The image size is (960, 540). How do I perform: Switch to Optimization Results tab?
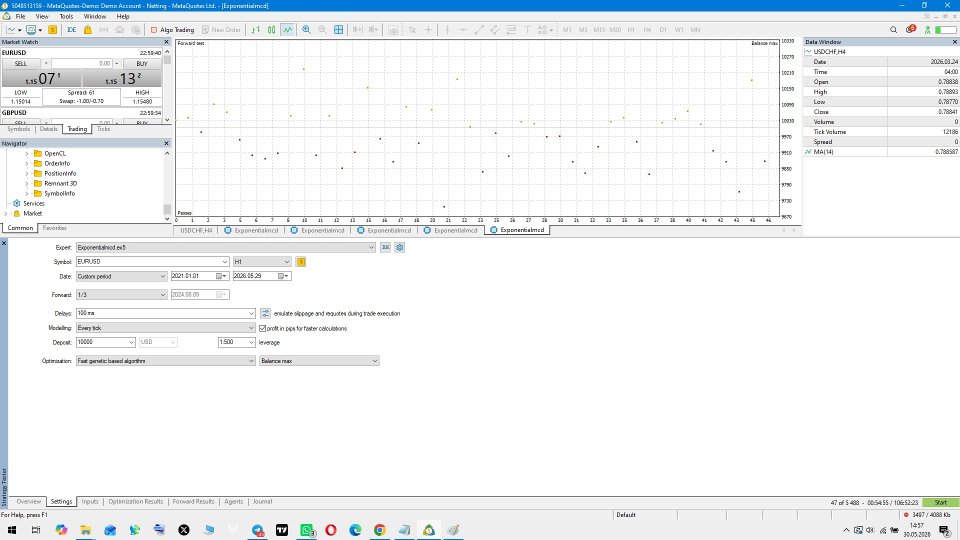136,501
